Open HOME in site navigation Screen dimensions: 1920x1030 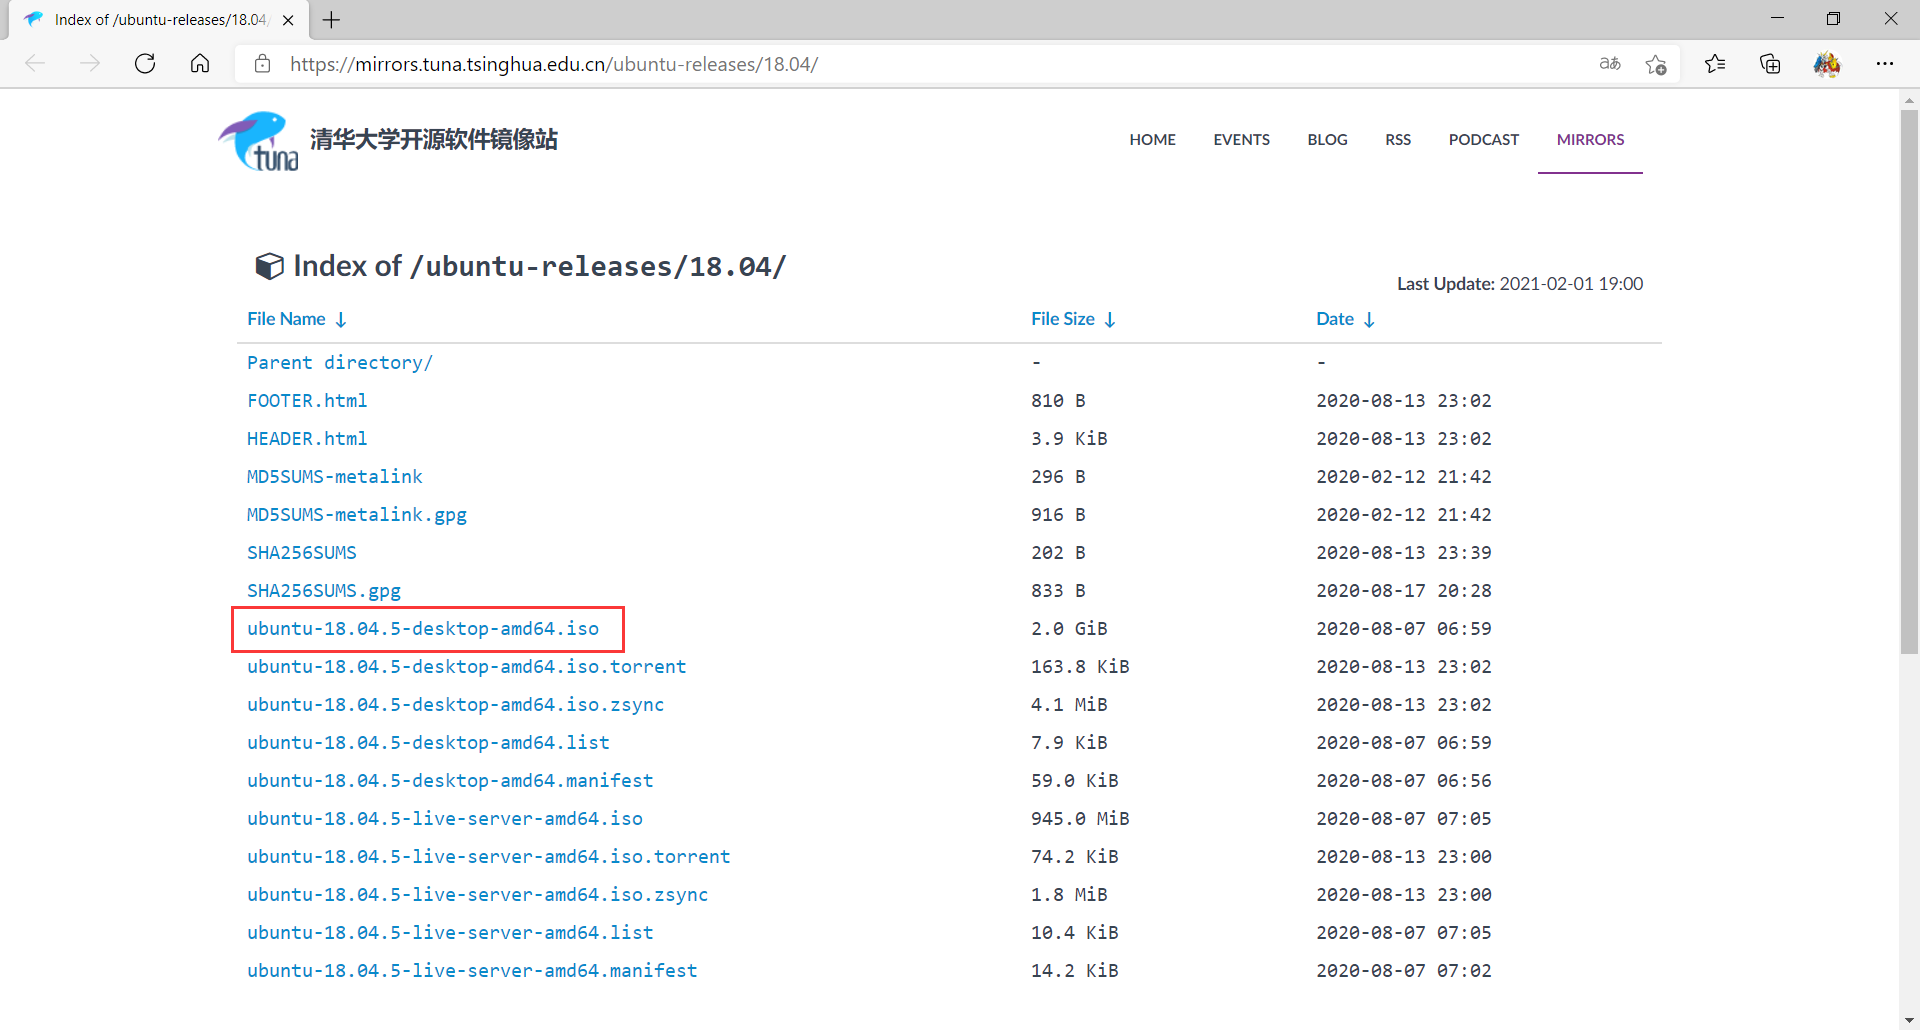[x=1152, y=140]
